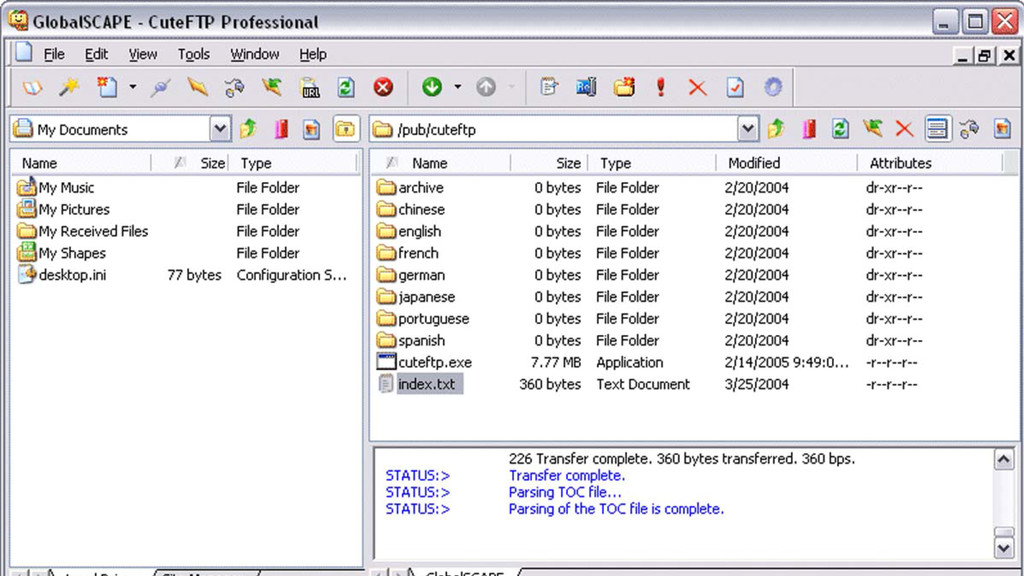
Task: Open the Tools menu
Action: click(193, 54)
